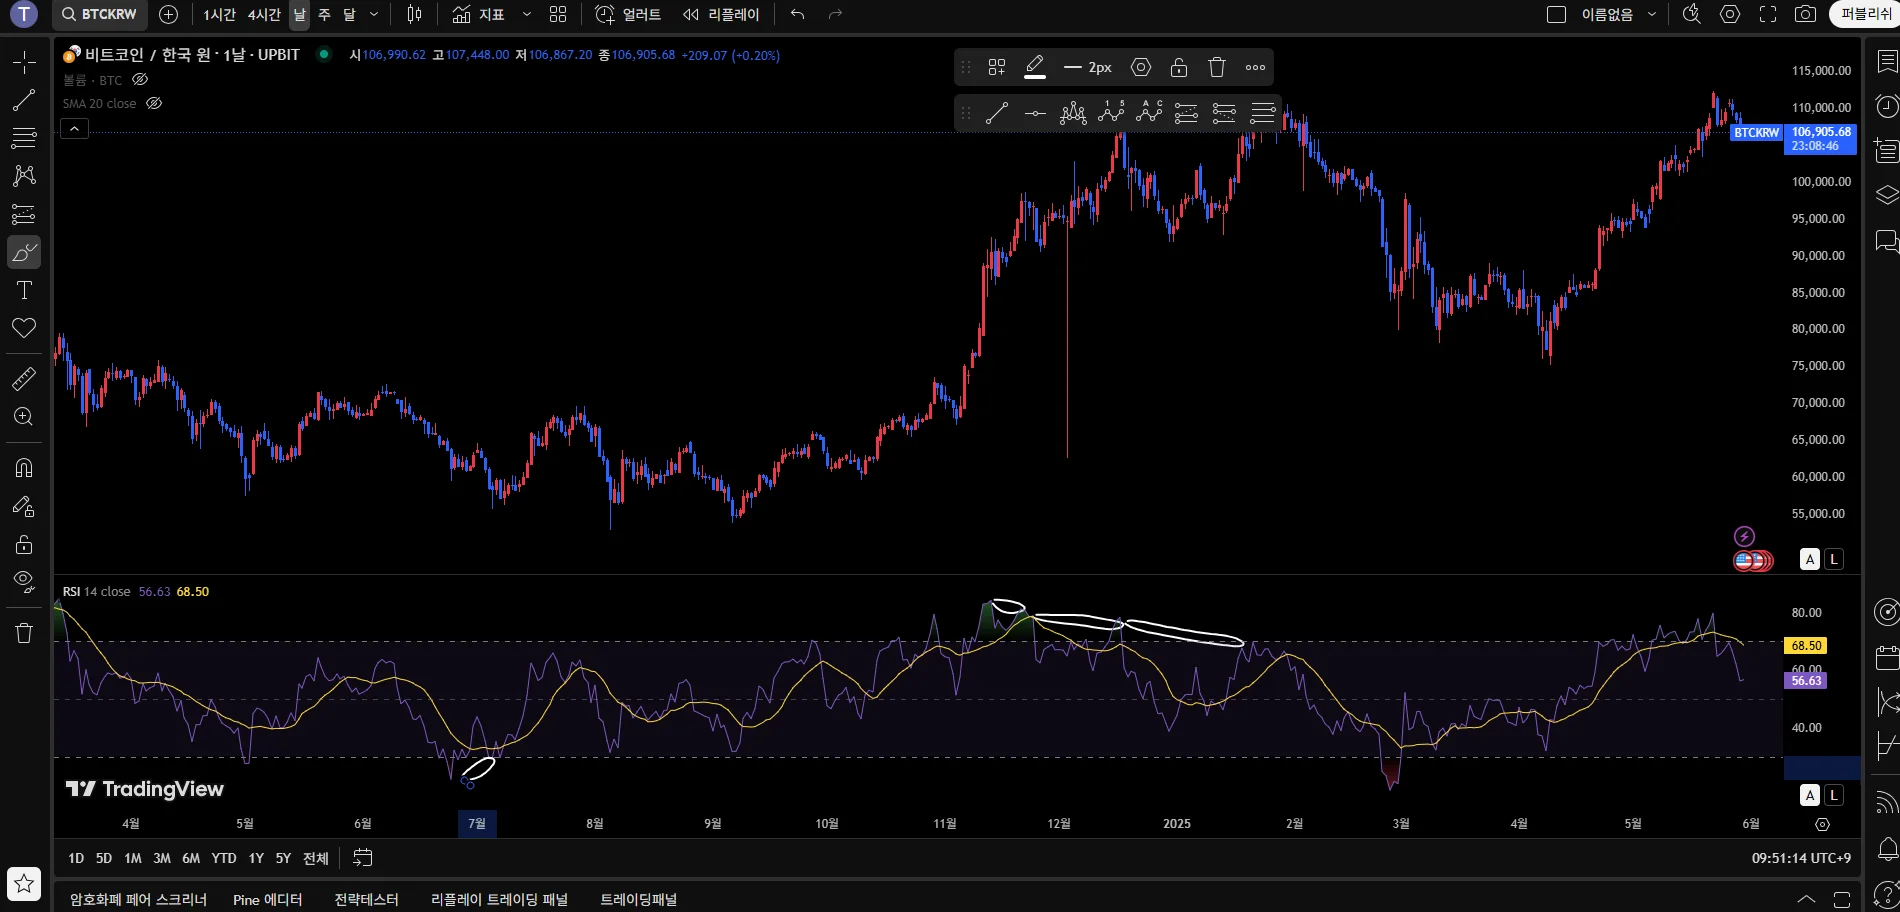Open line color picker pencil swatch
The image size is (1900, 912).
click(1035, 67)
